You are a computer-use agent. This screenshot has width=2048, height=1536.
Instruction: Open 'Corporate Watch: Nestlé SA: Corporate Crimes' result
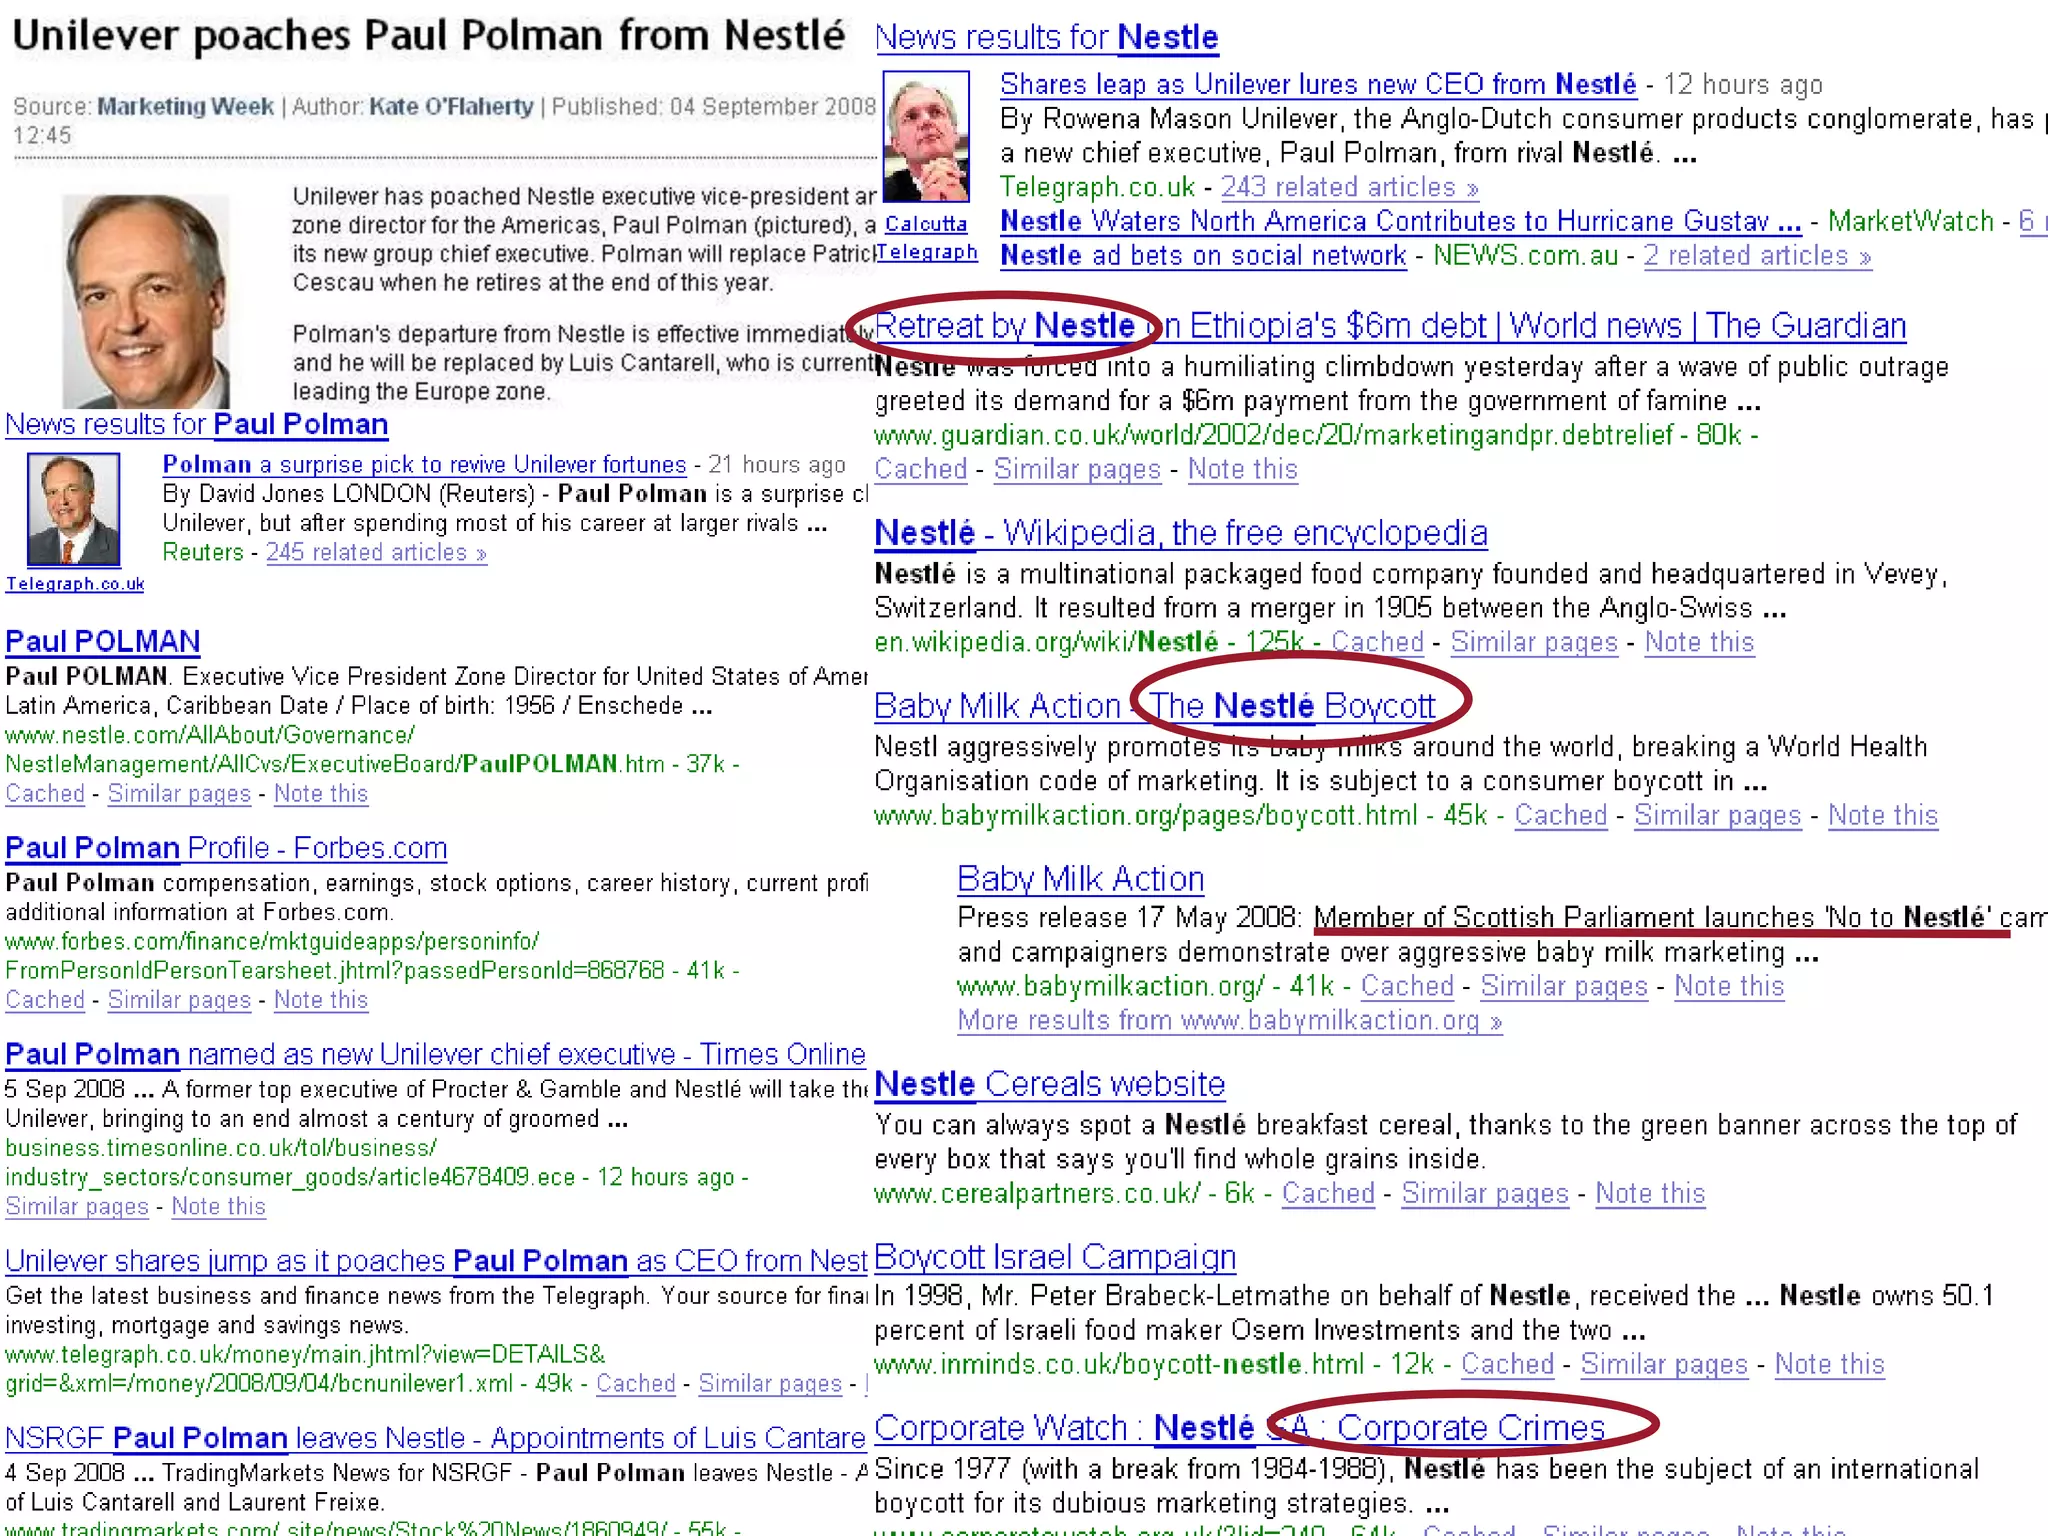click(x=1238, y=1428)
